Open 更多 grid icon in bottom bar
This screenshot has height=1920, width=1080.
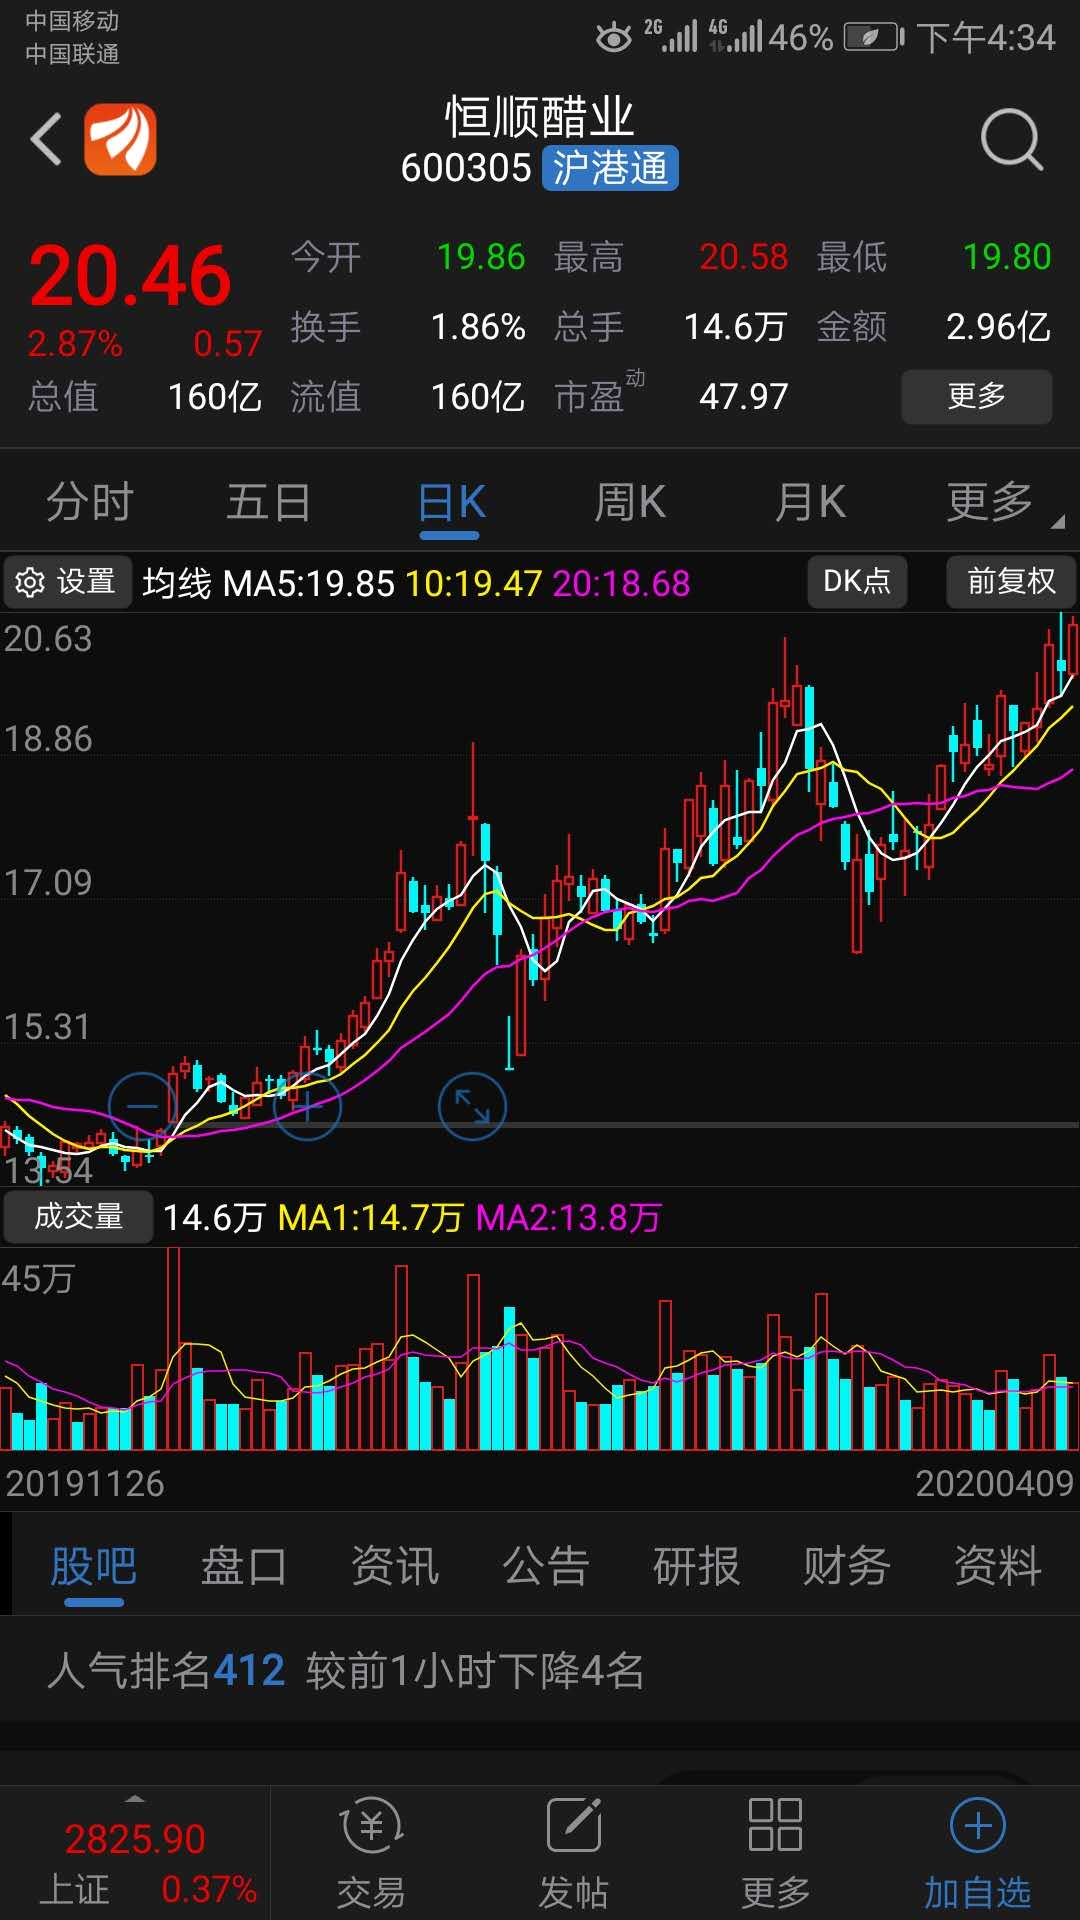click(x=775, y=1852)
